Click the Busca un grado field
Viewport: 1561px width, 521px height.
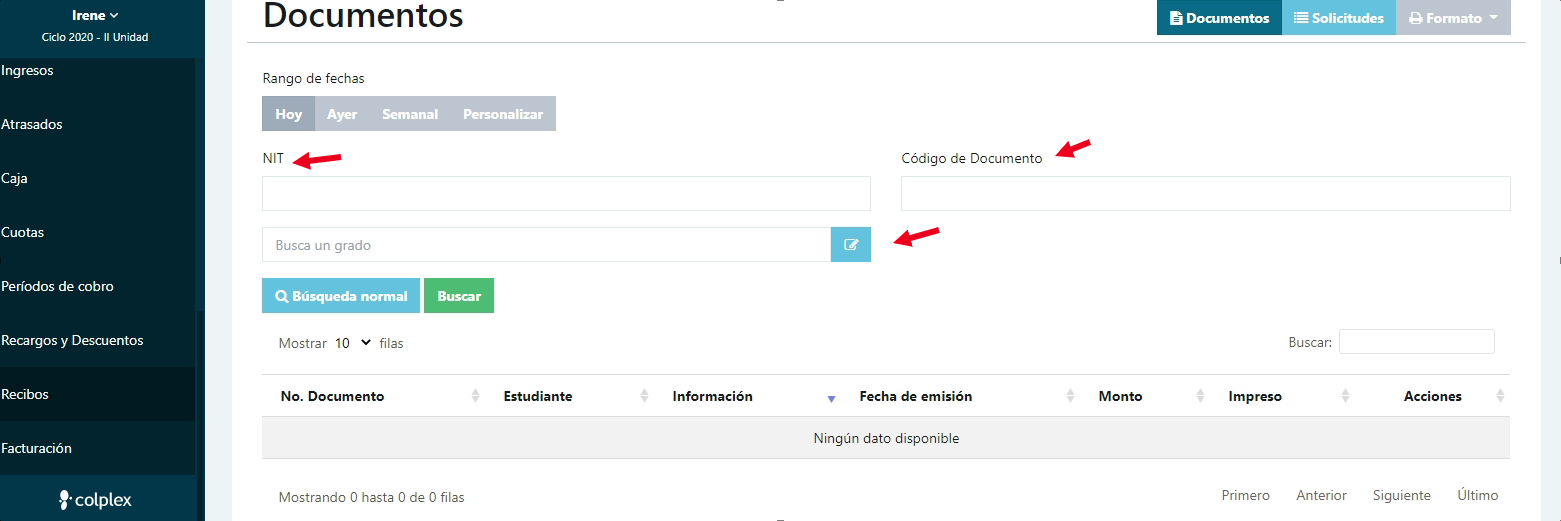(x=546, y=245)
